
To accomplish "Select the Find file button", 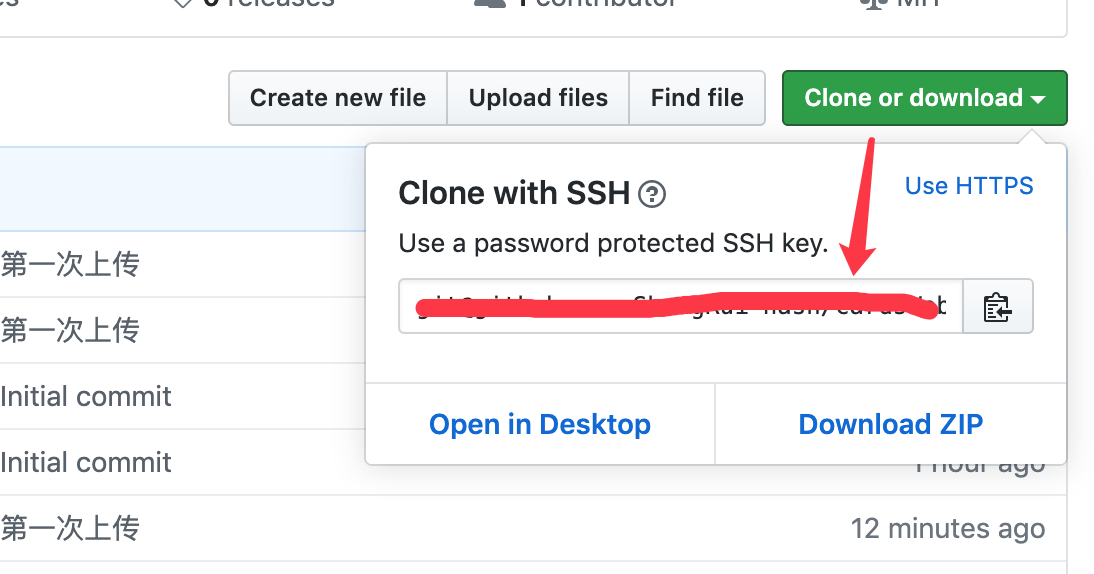I will [x=697, y=98].
